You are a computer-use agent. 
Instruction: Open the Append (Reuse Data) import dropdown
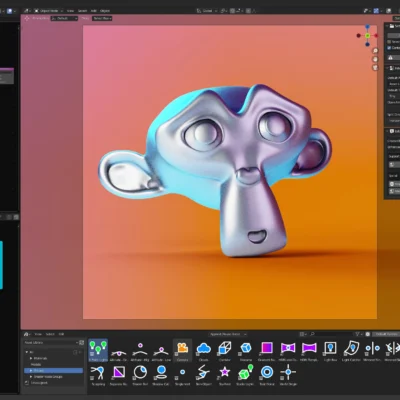tap(228, 334)
